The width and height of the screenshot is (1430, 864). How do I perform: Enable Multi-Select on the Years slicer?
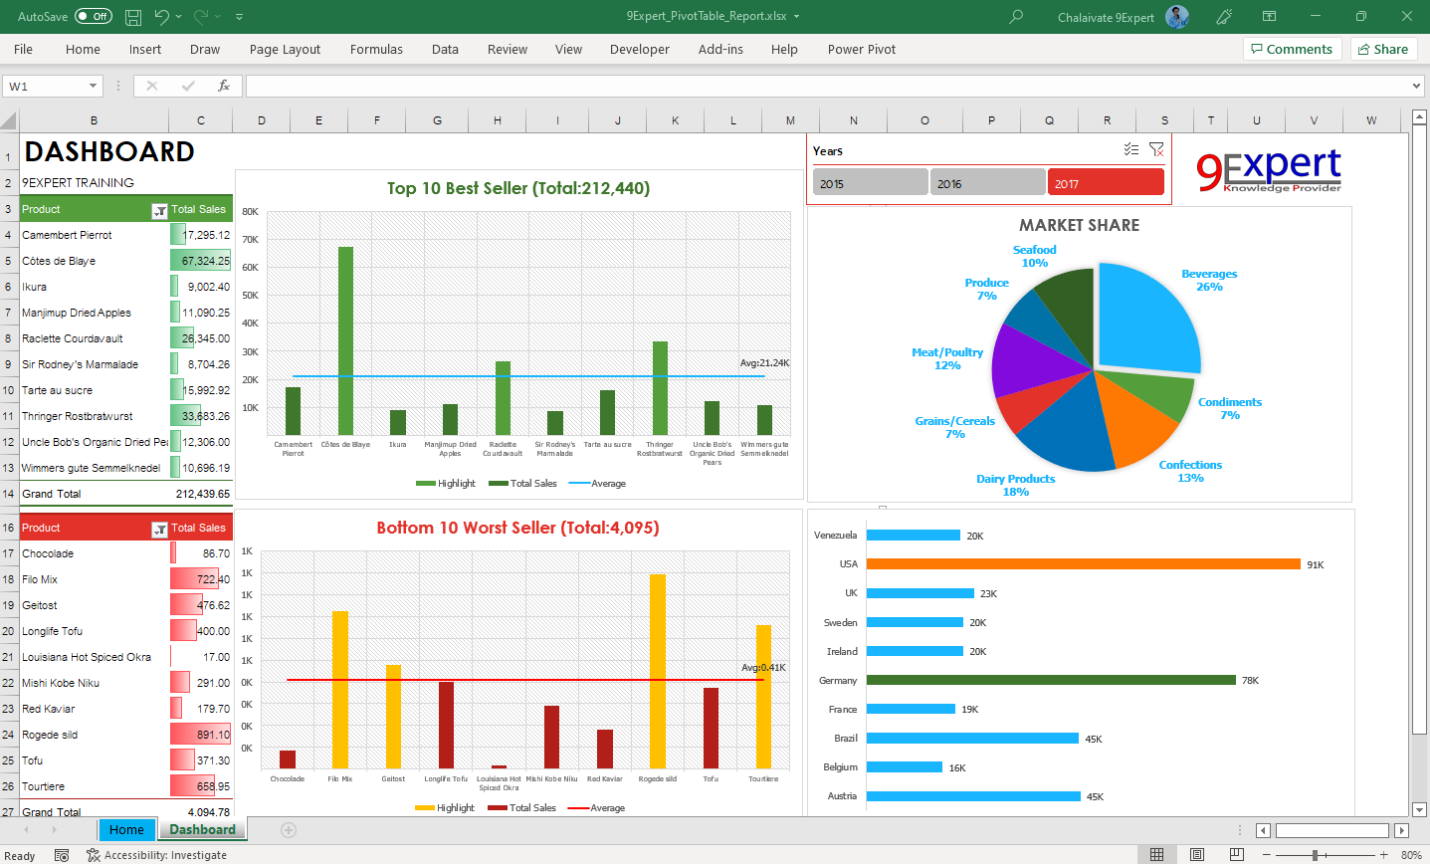coord(1131,148)
